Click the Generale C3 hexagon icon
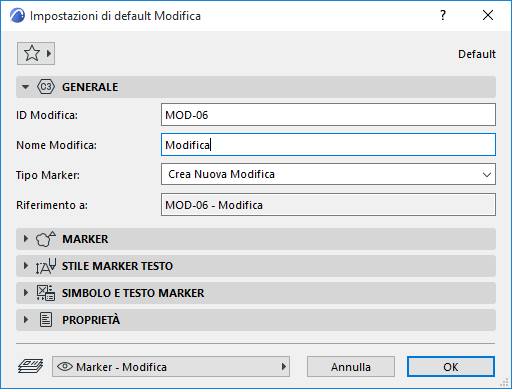The image size is (512, 389). click(46, 87)
